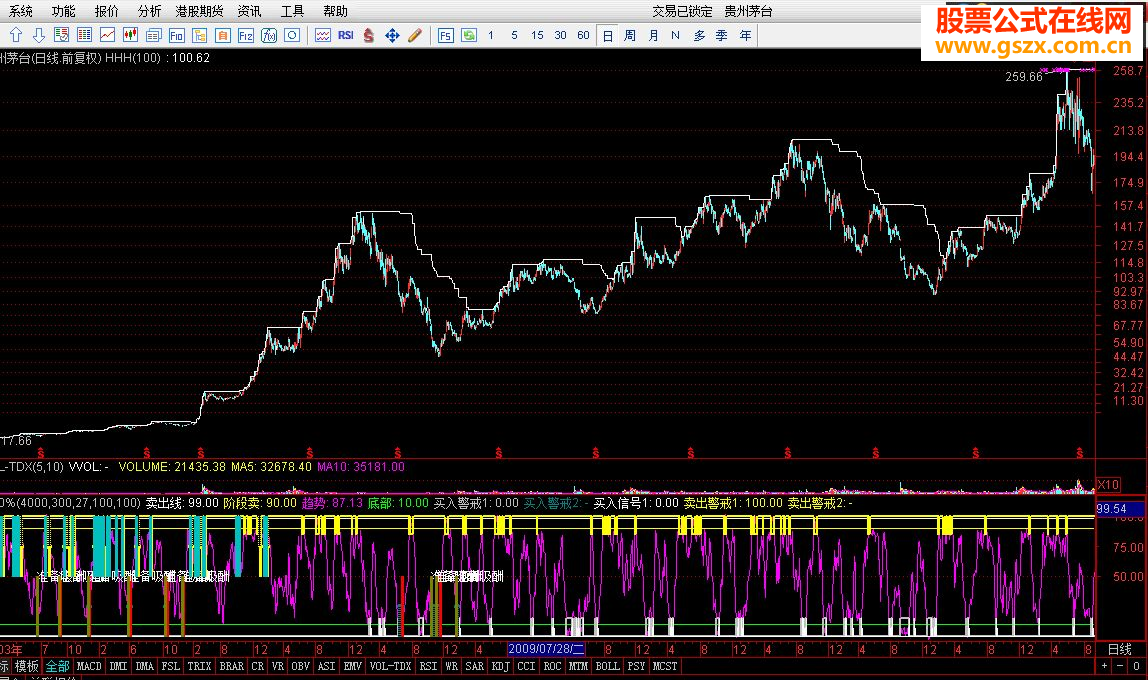This screenshot has height=680, width=1148.
Task: Select the 月 monthly period button
Action: [653, 35]
